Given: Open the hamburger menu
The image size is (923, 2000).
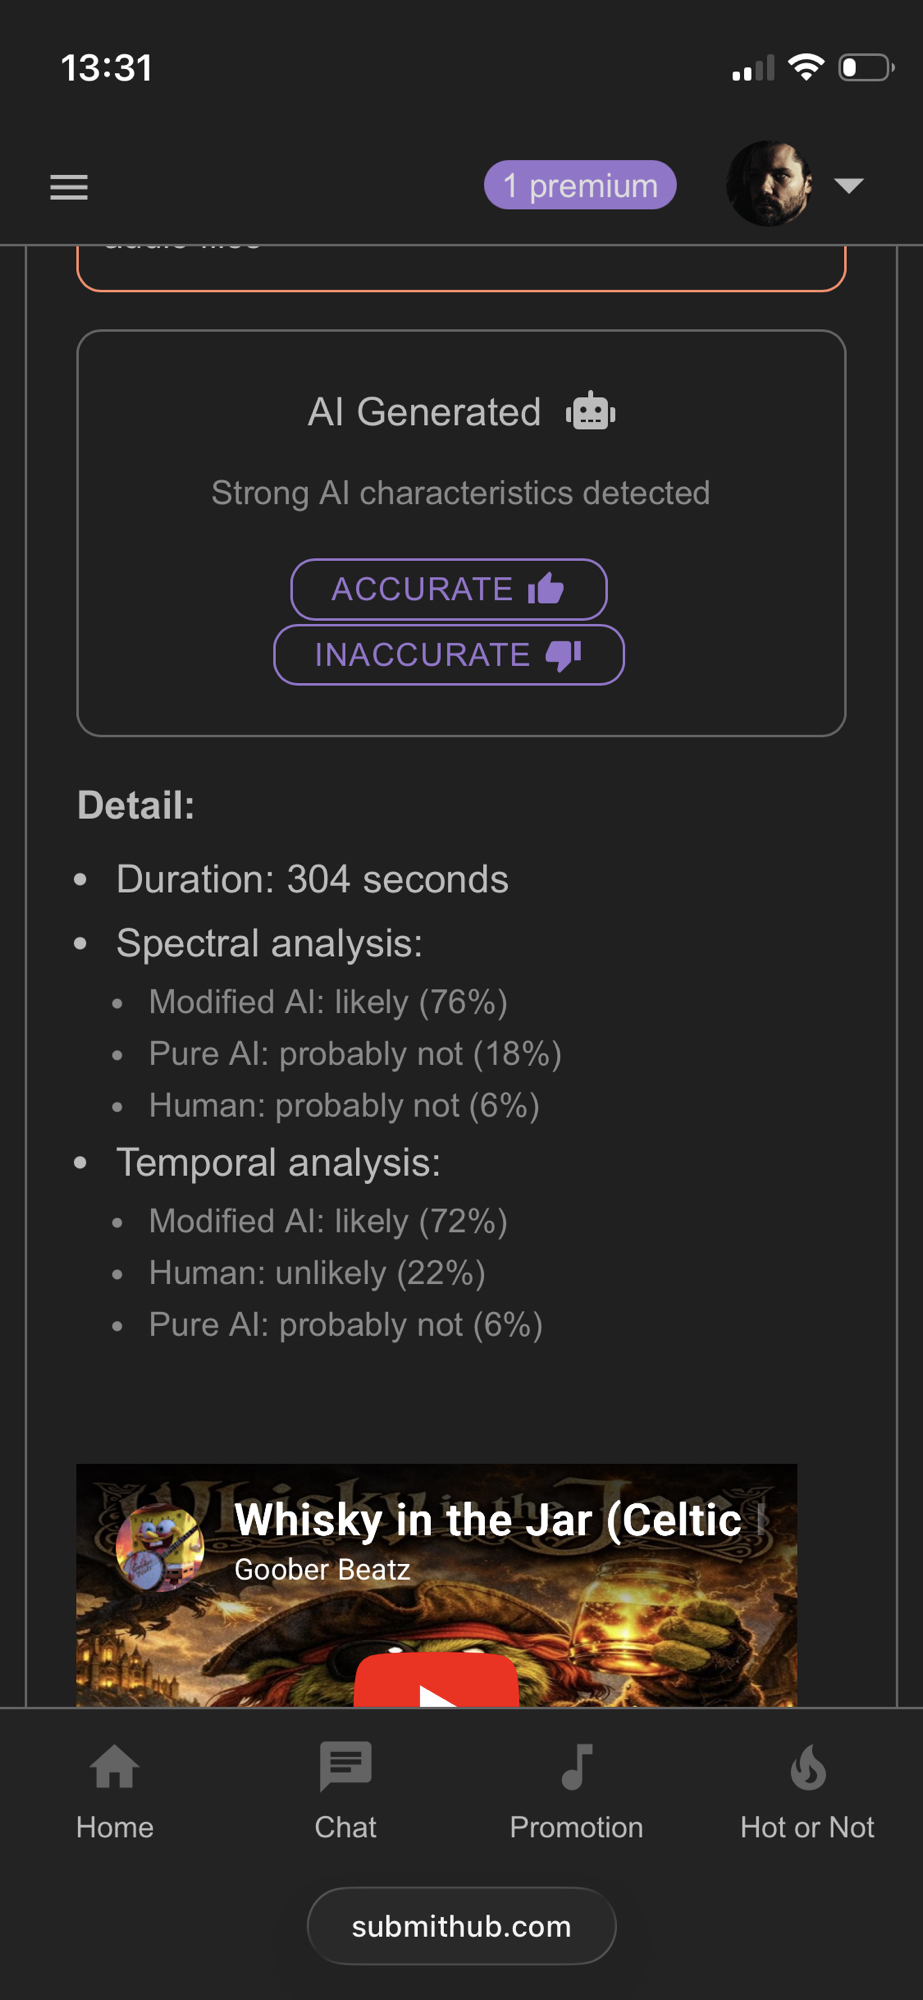Looking at the screenshot, I should [69, 187].
